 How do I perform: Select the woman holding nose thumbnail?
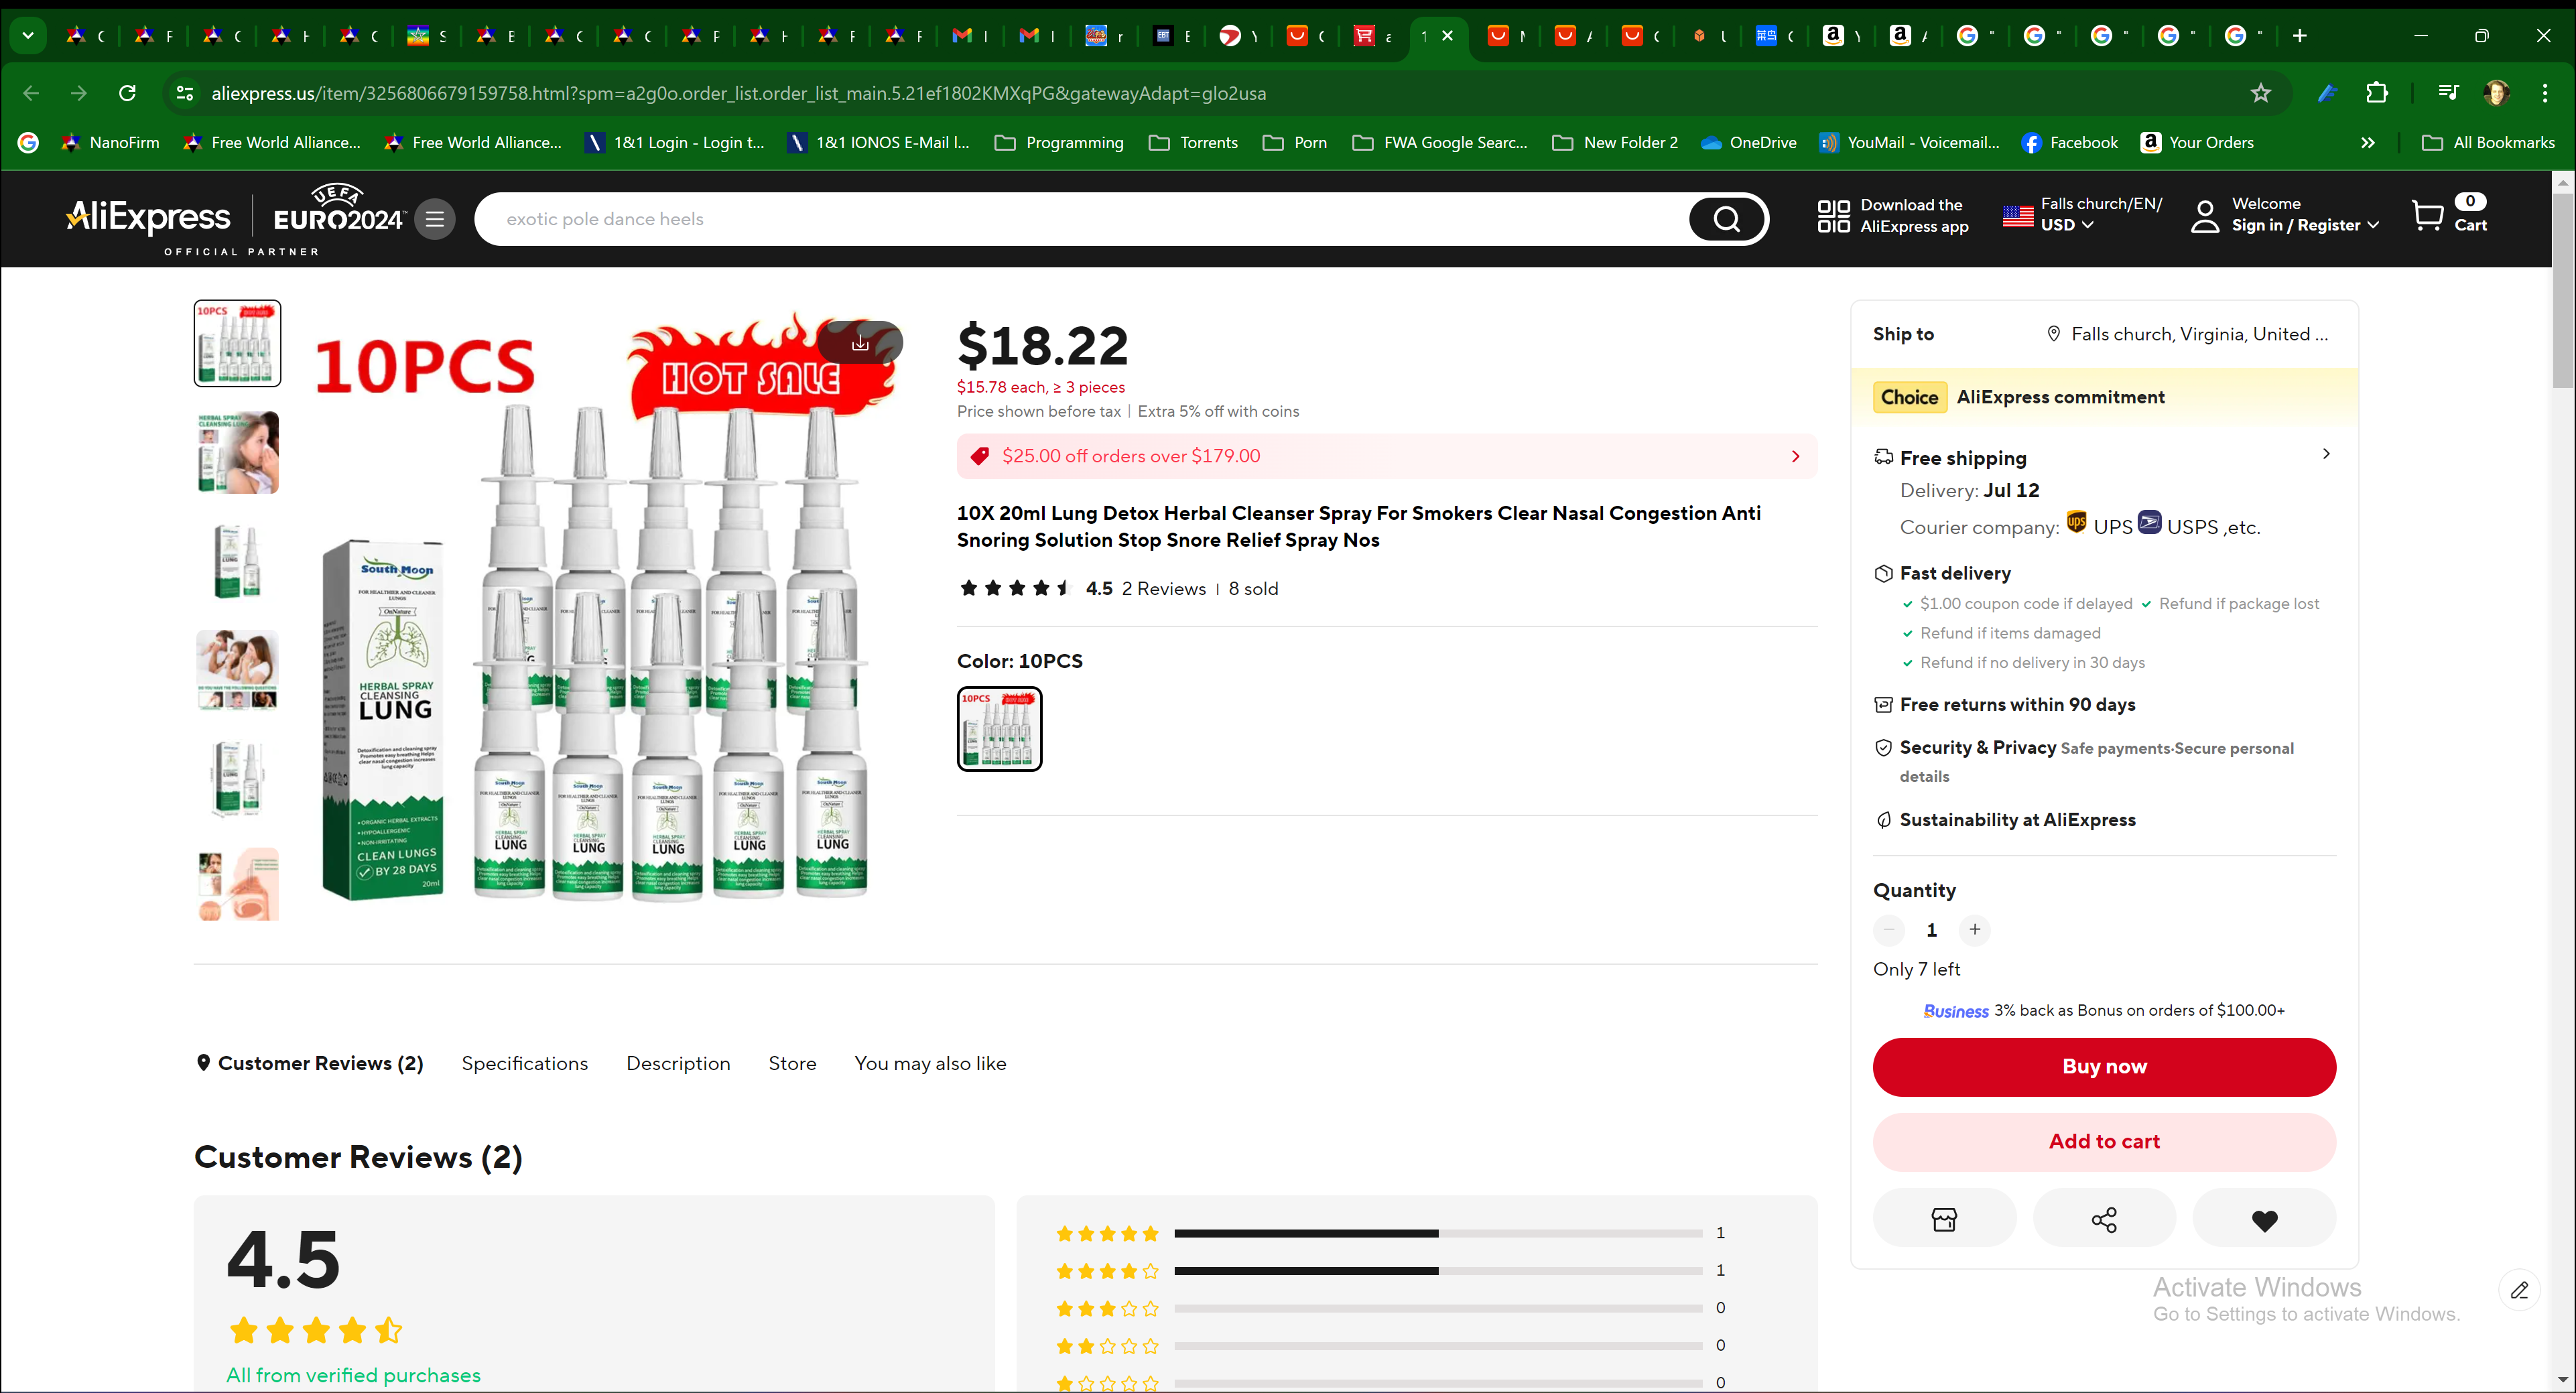pyautogui.click(x=238, y=453)
